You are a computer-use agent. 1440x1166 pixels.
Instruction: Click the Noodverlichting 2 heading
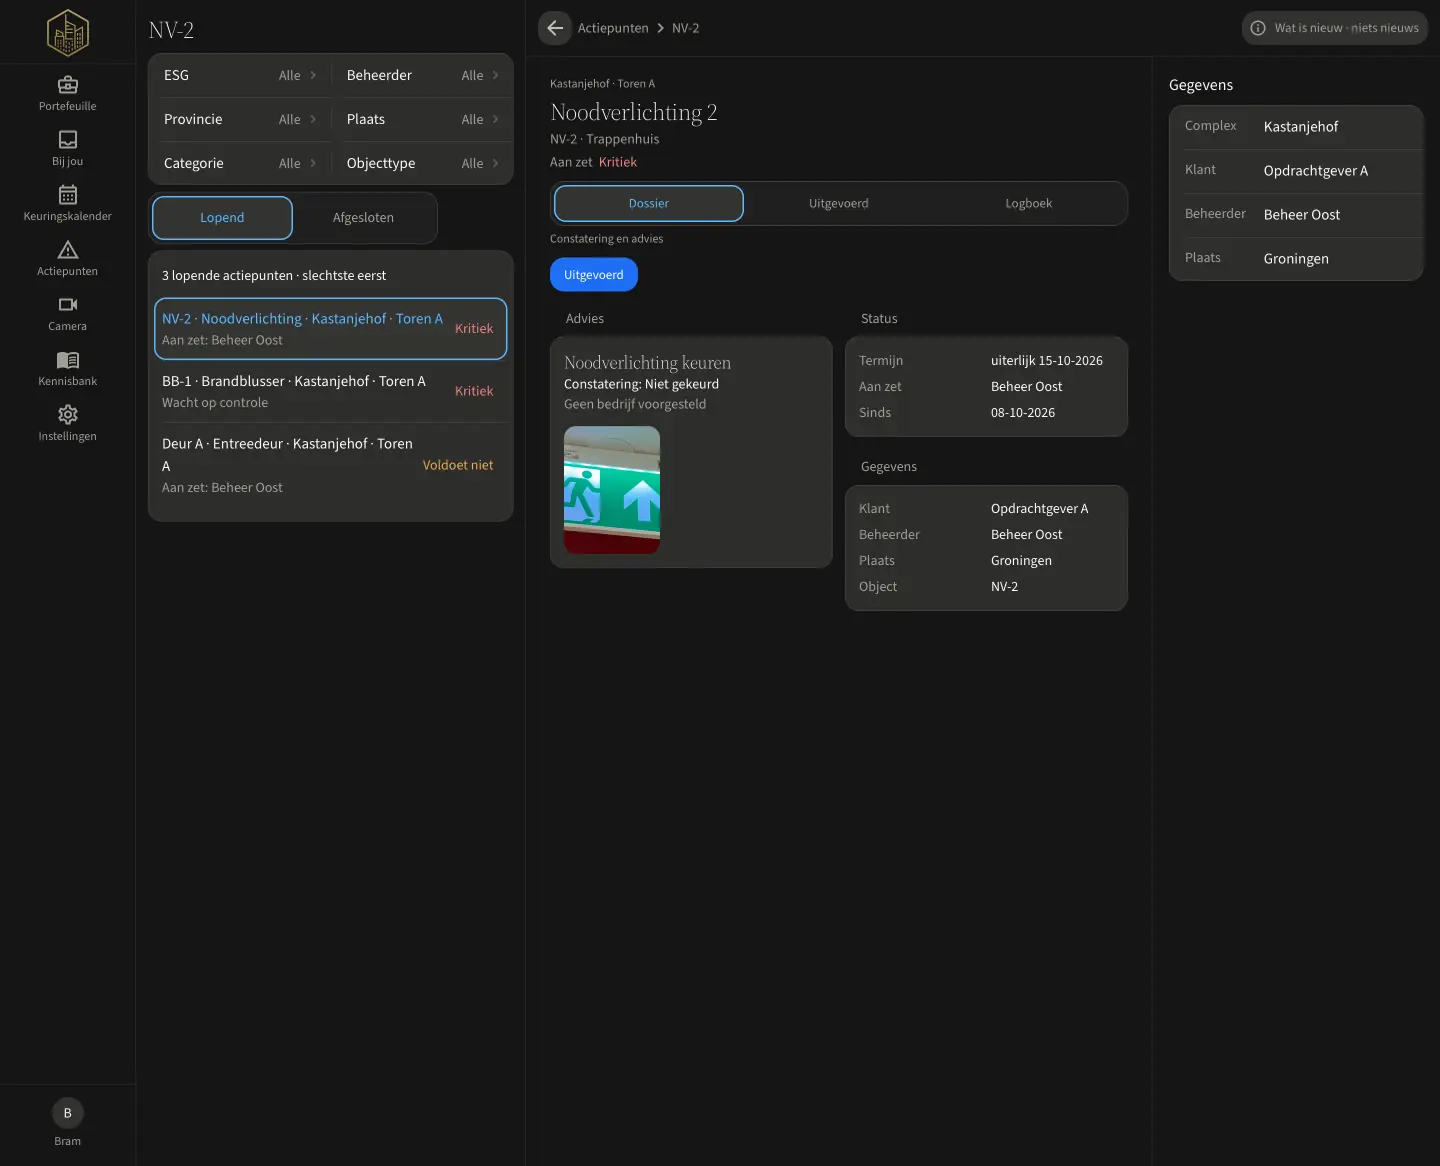634,112
